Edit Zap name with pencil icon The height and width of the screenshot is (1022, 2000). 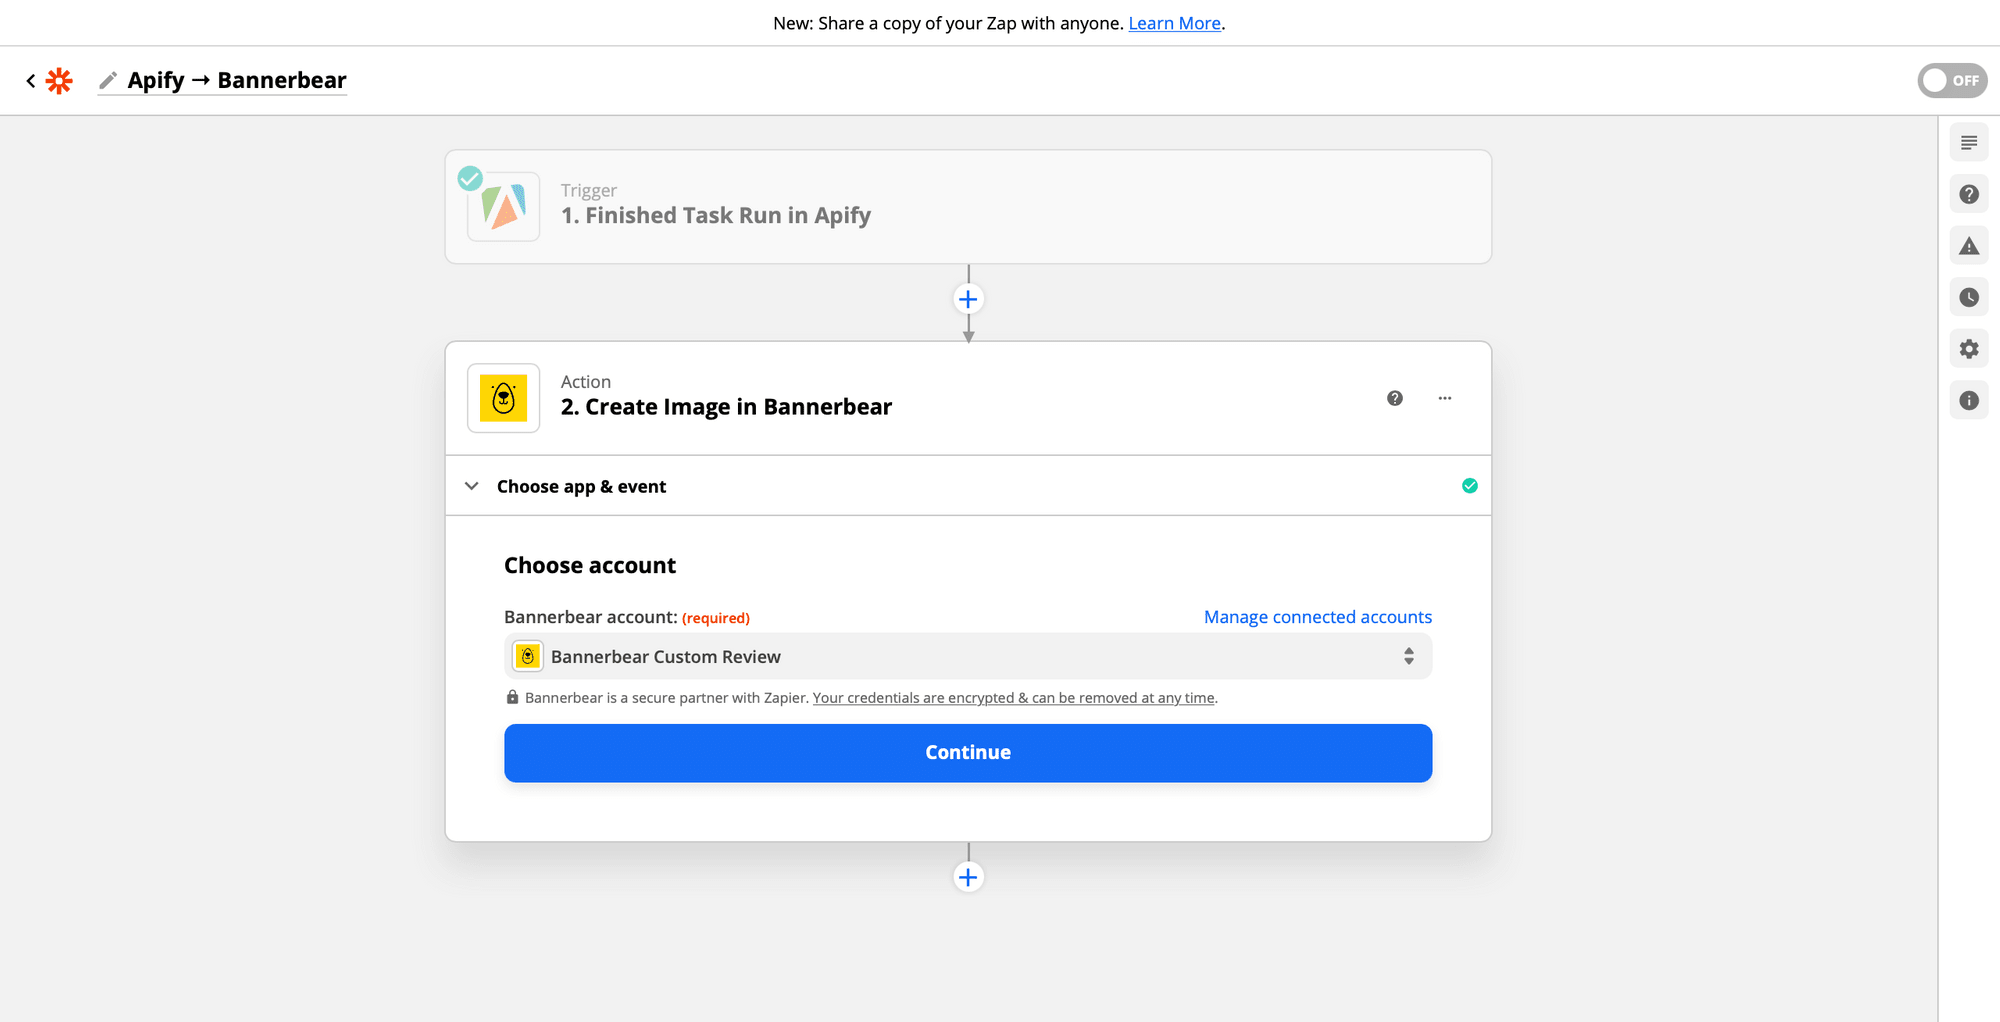[108, 80]
